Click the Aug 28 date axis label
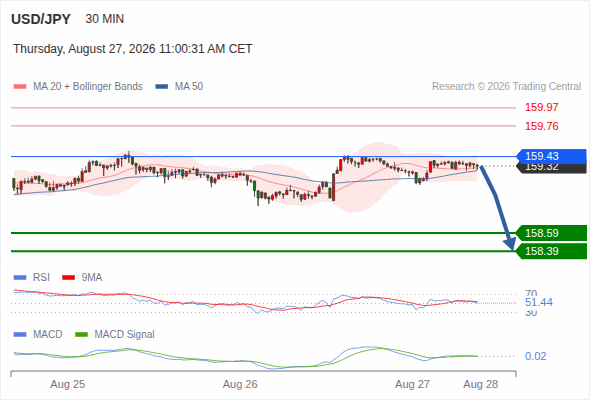 [x=481, y=384]
